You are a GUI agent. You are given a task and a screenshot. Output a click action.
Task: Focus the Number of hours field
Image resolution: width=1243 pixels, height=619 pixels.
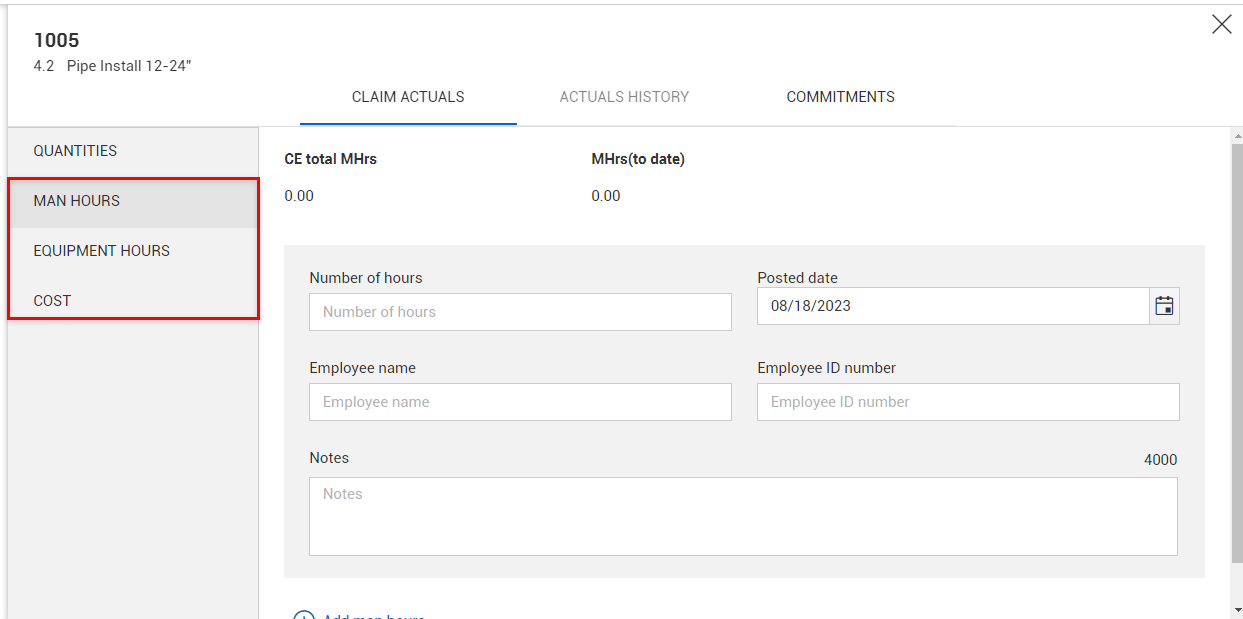pos(520,312)
